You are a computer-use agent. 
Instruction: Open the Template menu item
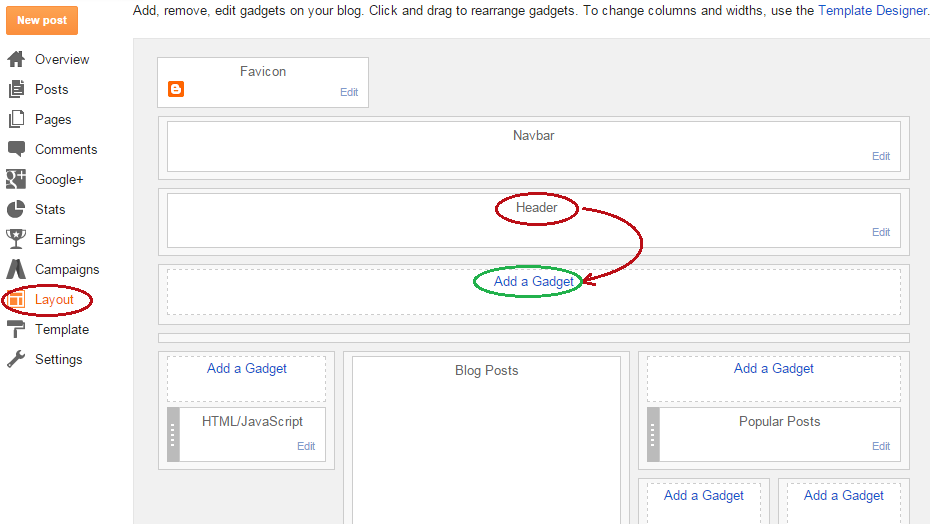[62, 330]
